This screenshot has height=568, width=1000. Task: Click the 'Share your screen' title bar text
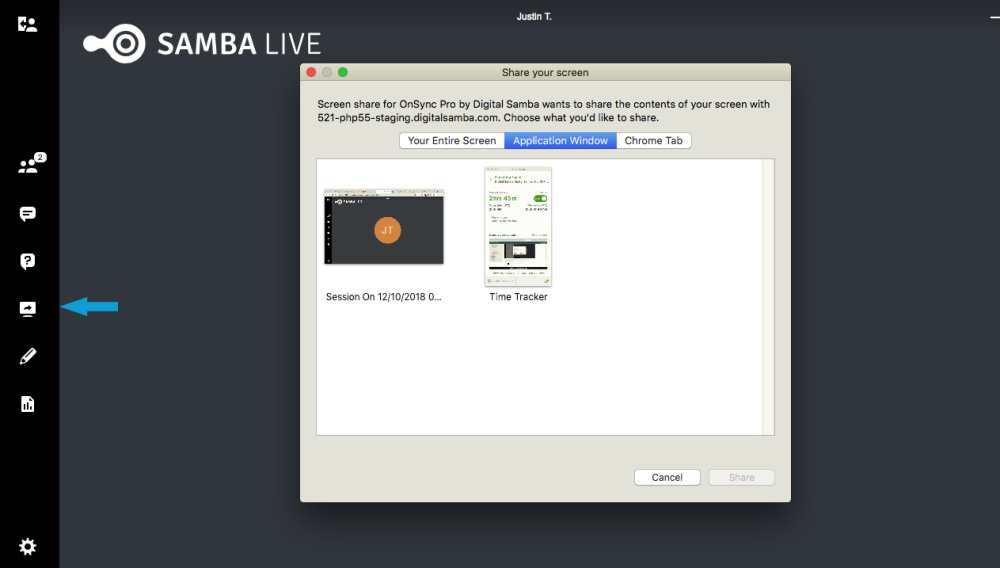(545, 72)
